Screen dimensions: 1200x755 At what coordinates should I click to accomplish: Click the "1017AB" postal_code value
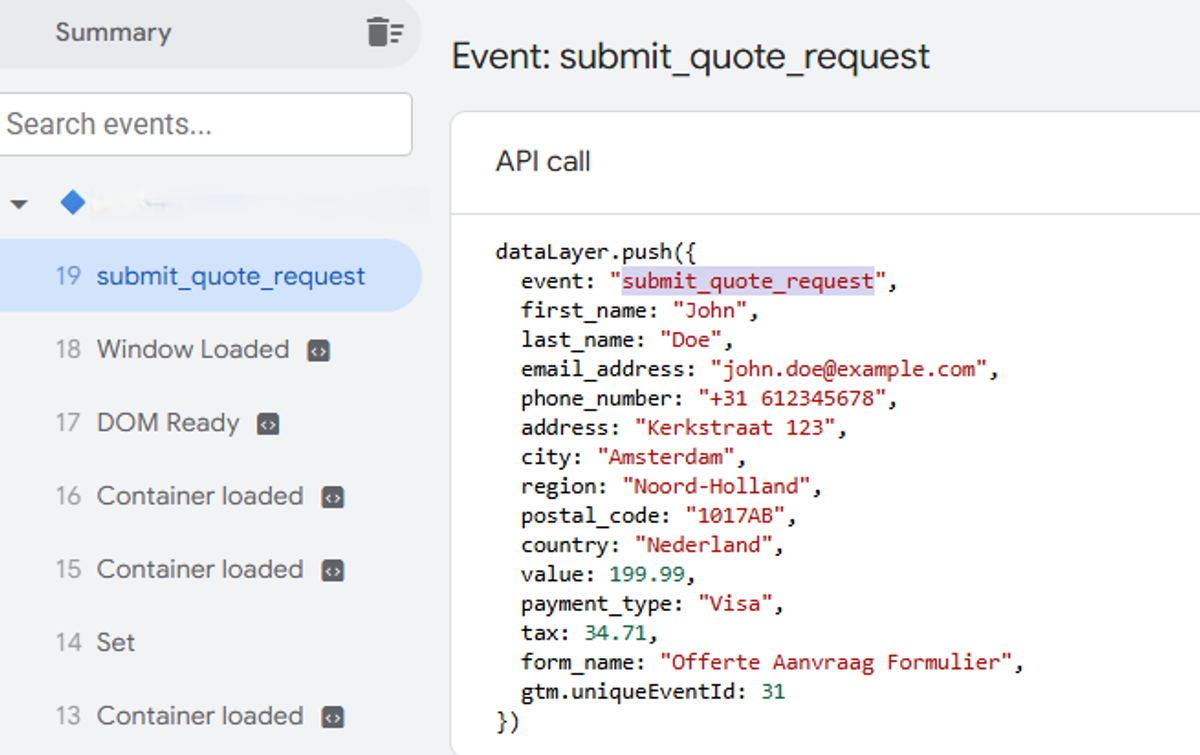tap(735, 516)
